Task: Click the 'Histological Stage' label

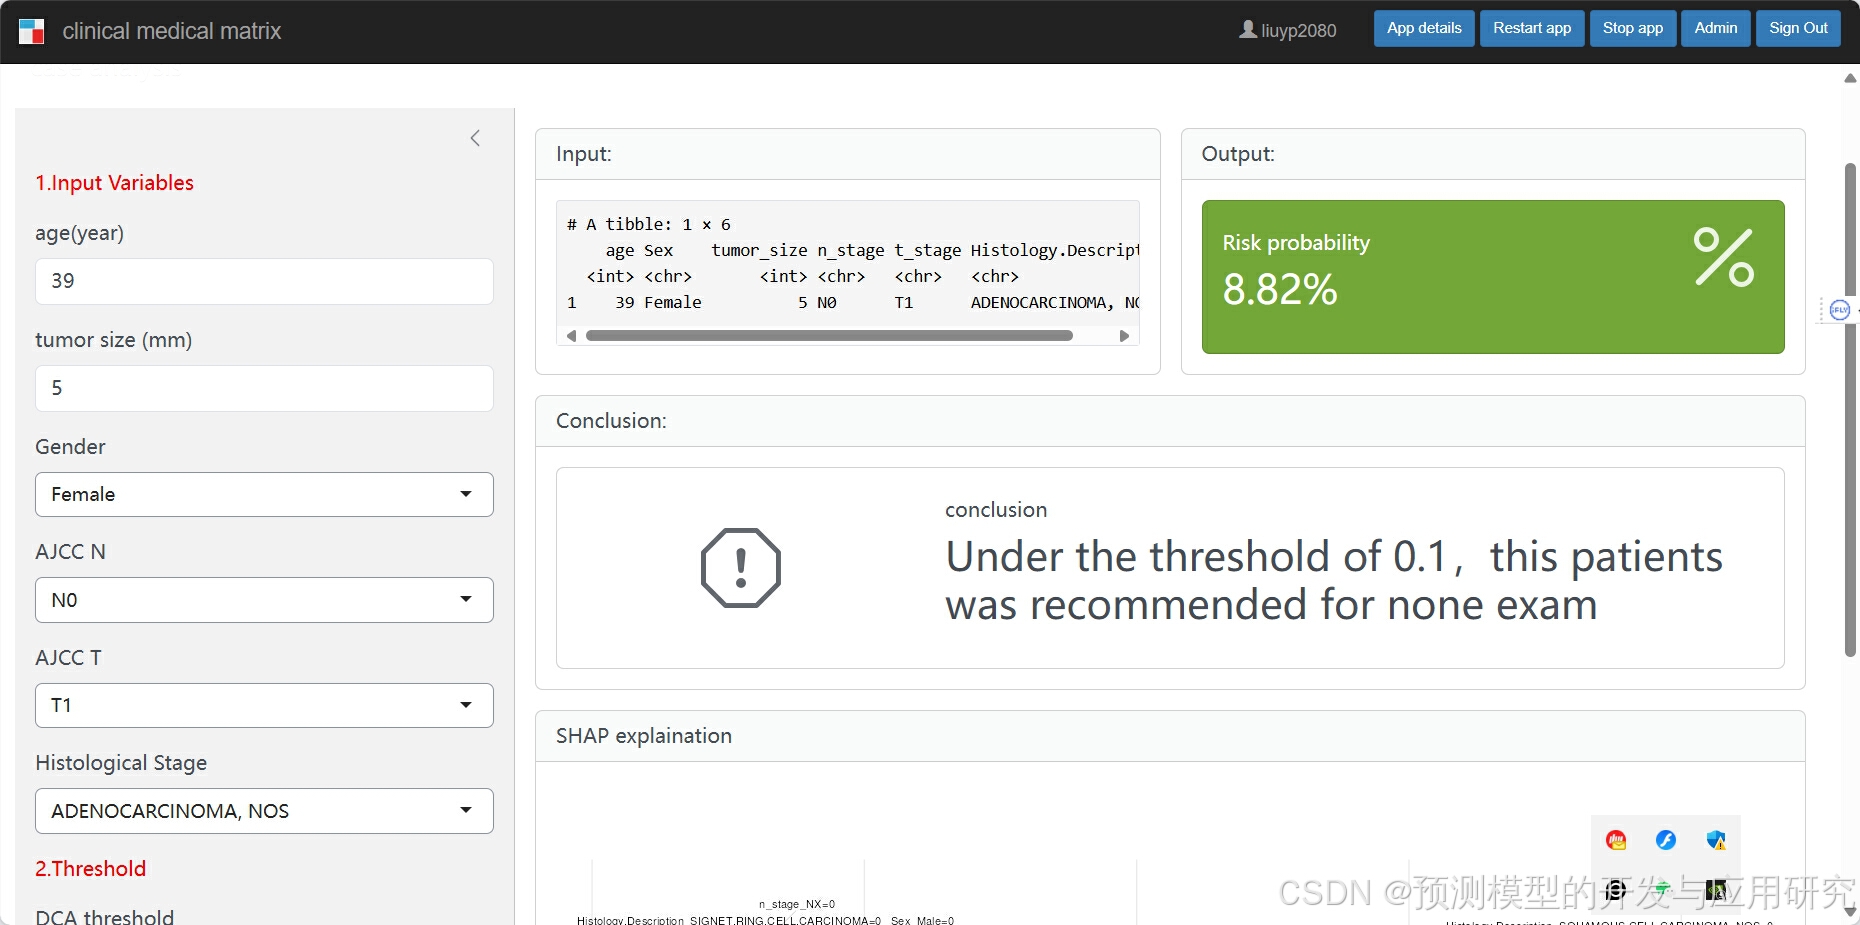Action: pyautogui.click(x=121, y=763)
